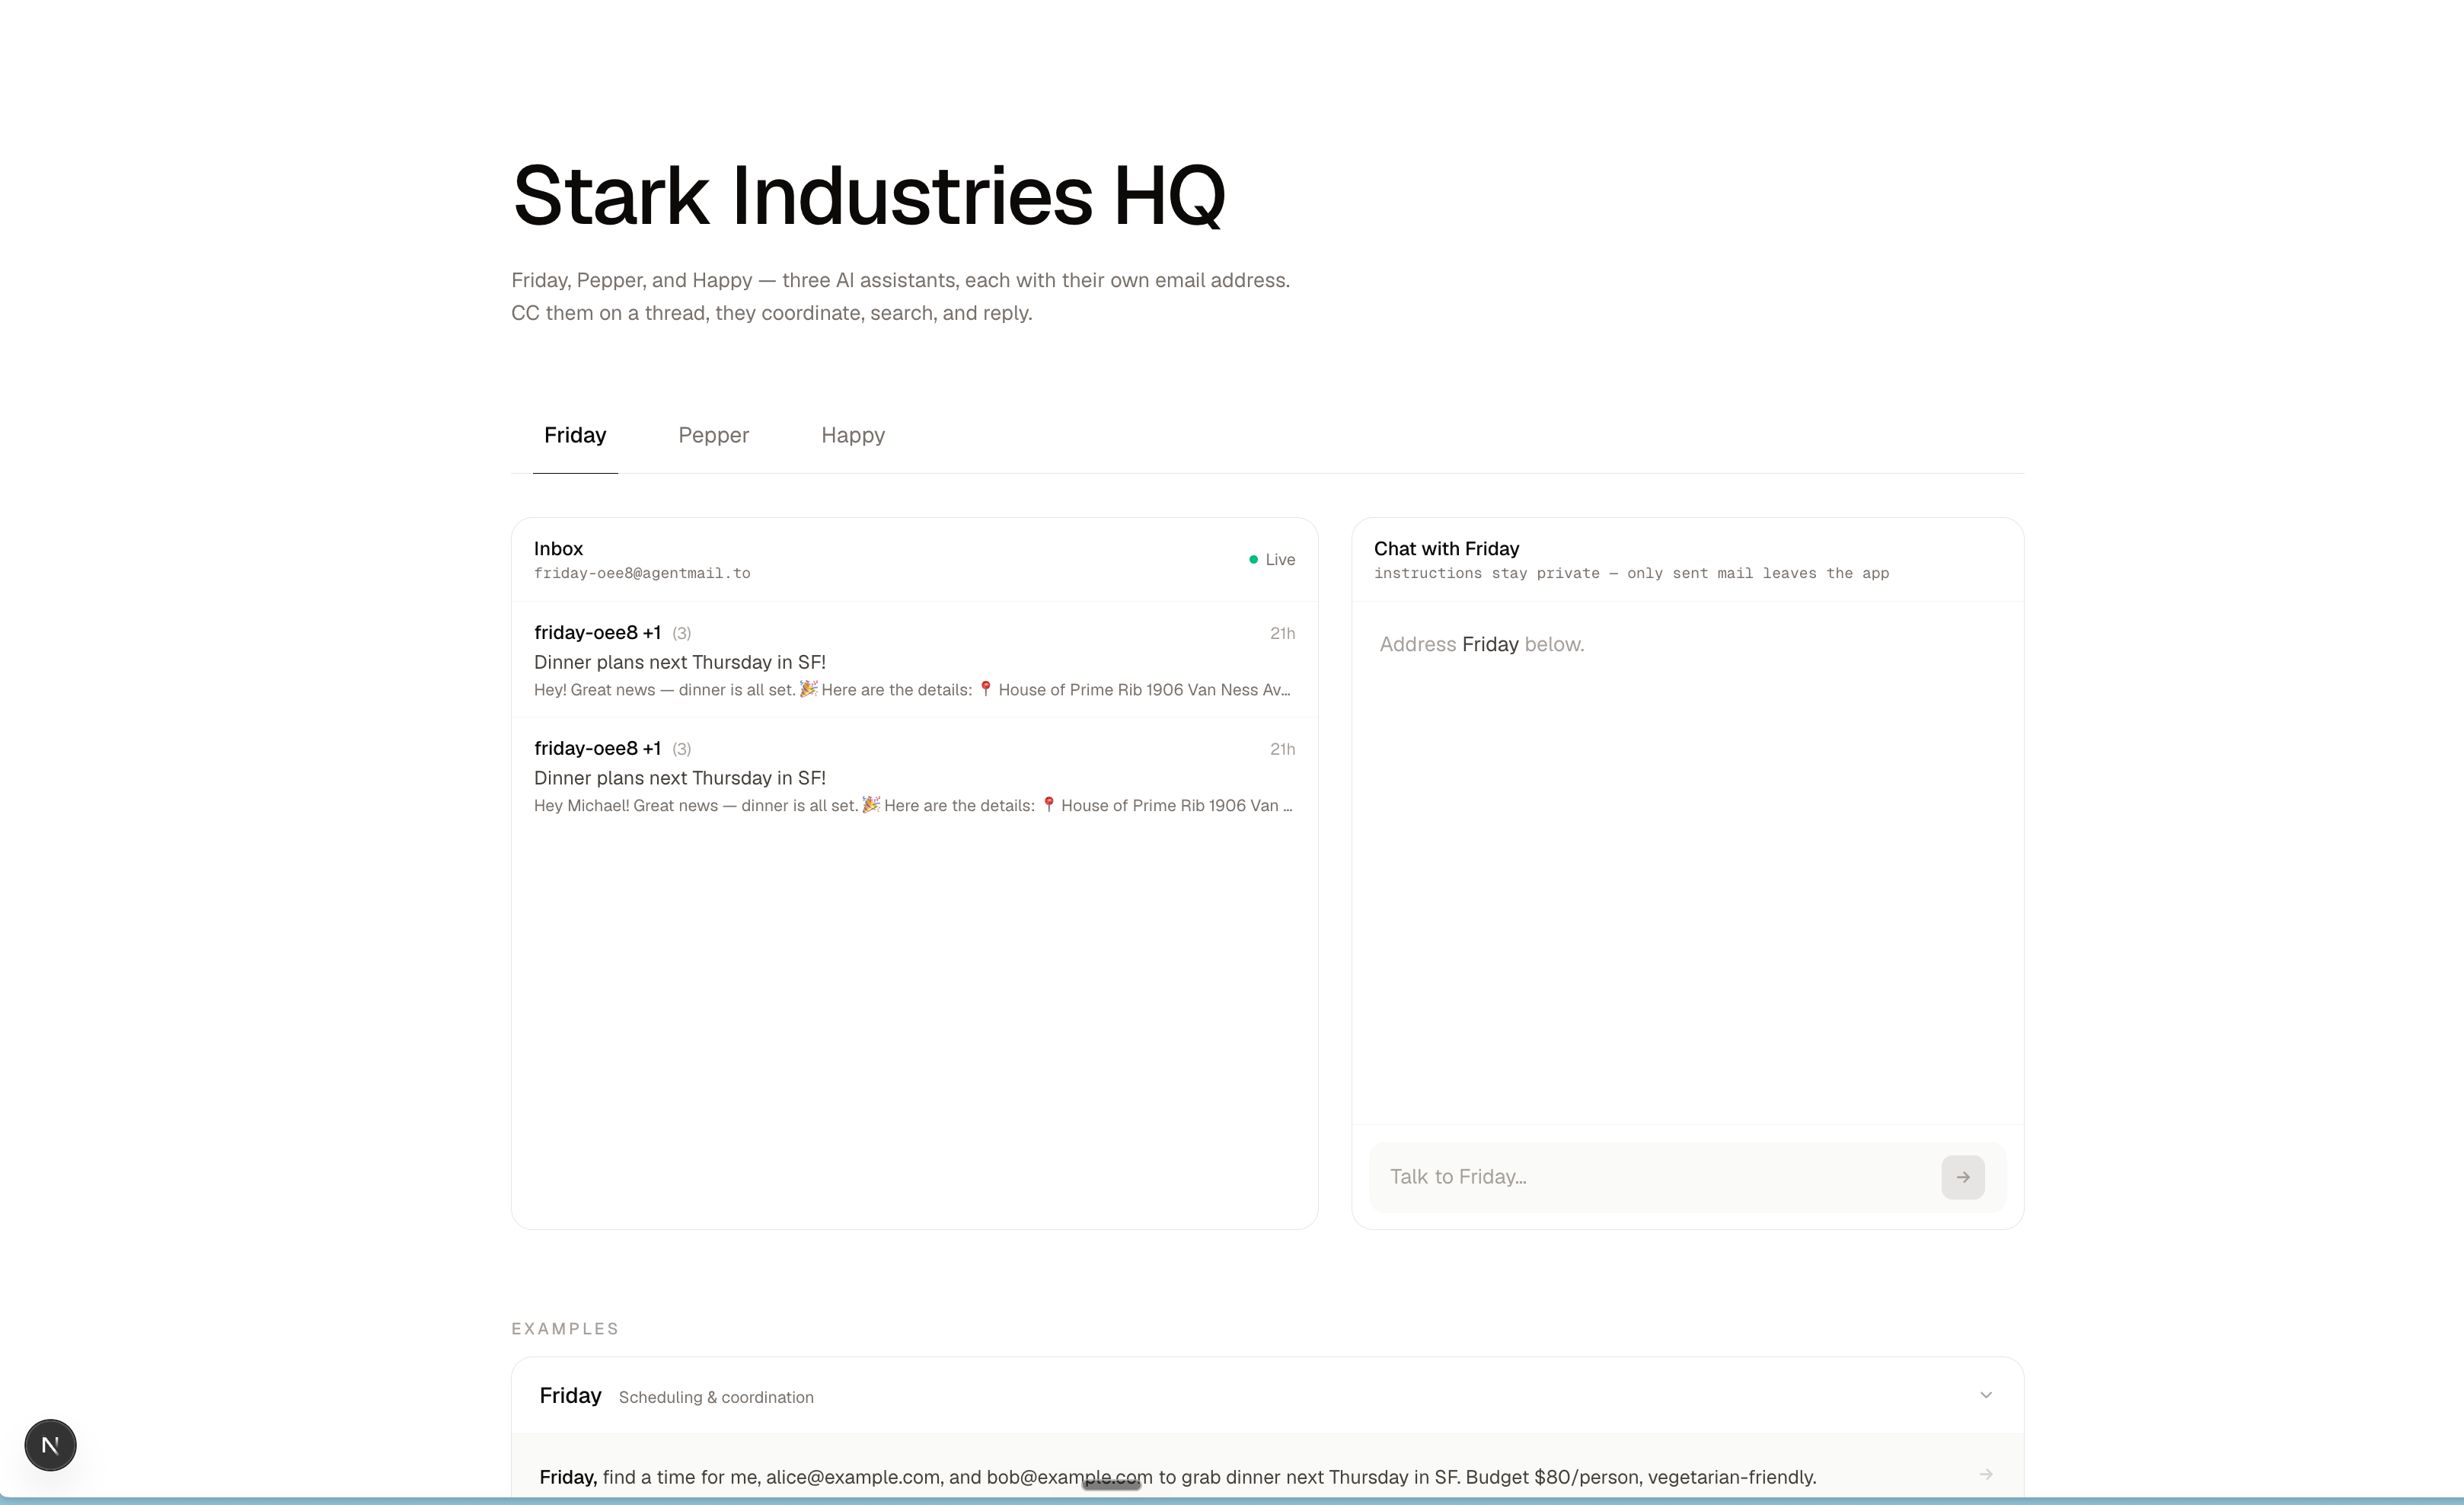Open the email starting 'Hey! Great news'
Screen dimensions: 2464x1505
[914, 660]
